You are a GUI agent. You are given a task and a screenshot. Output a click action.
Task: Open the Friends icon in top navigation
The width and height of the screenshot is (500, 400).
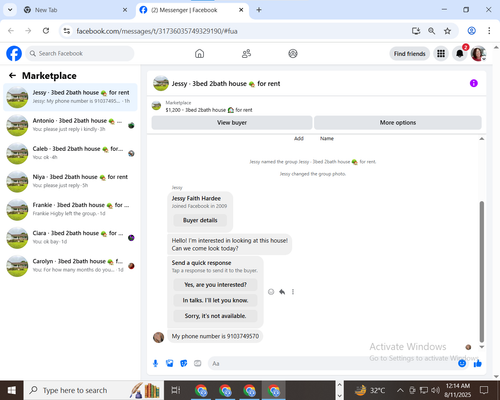pos(246,53)
